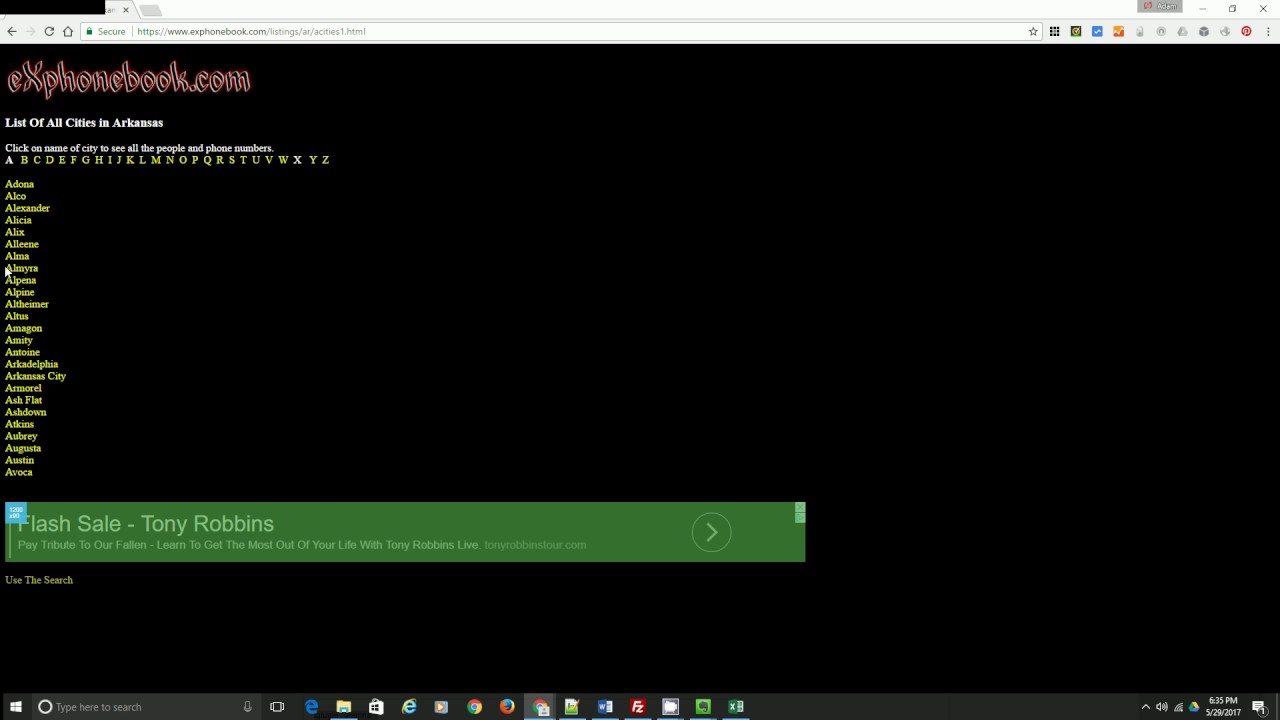Viewport: 1280px width, 720px height.
Task: Open the Arkansas City listing
Action: 35,376
